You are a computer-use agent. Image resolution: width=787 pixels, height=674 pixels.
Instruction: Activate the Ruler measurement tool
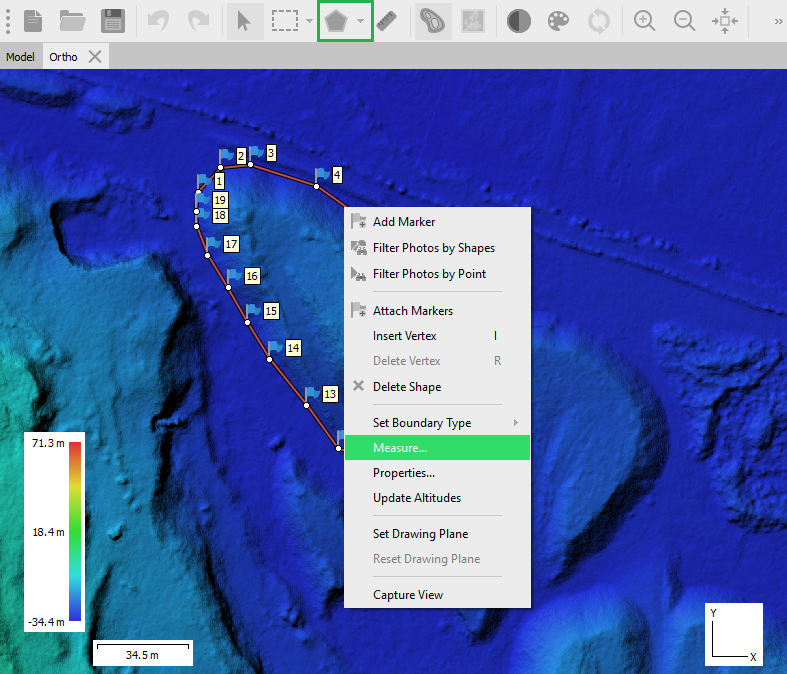(388, 21)
